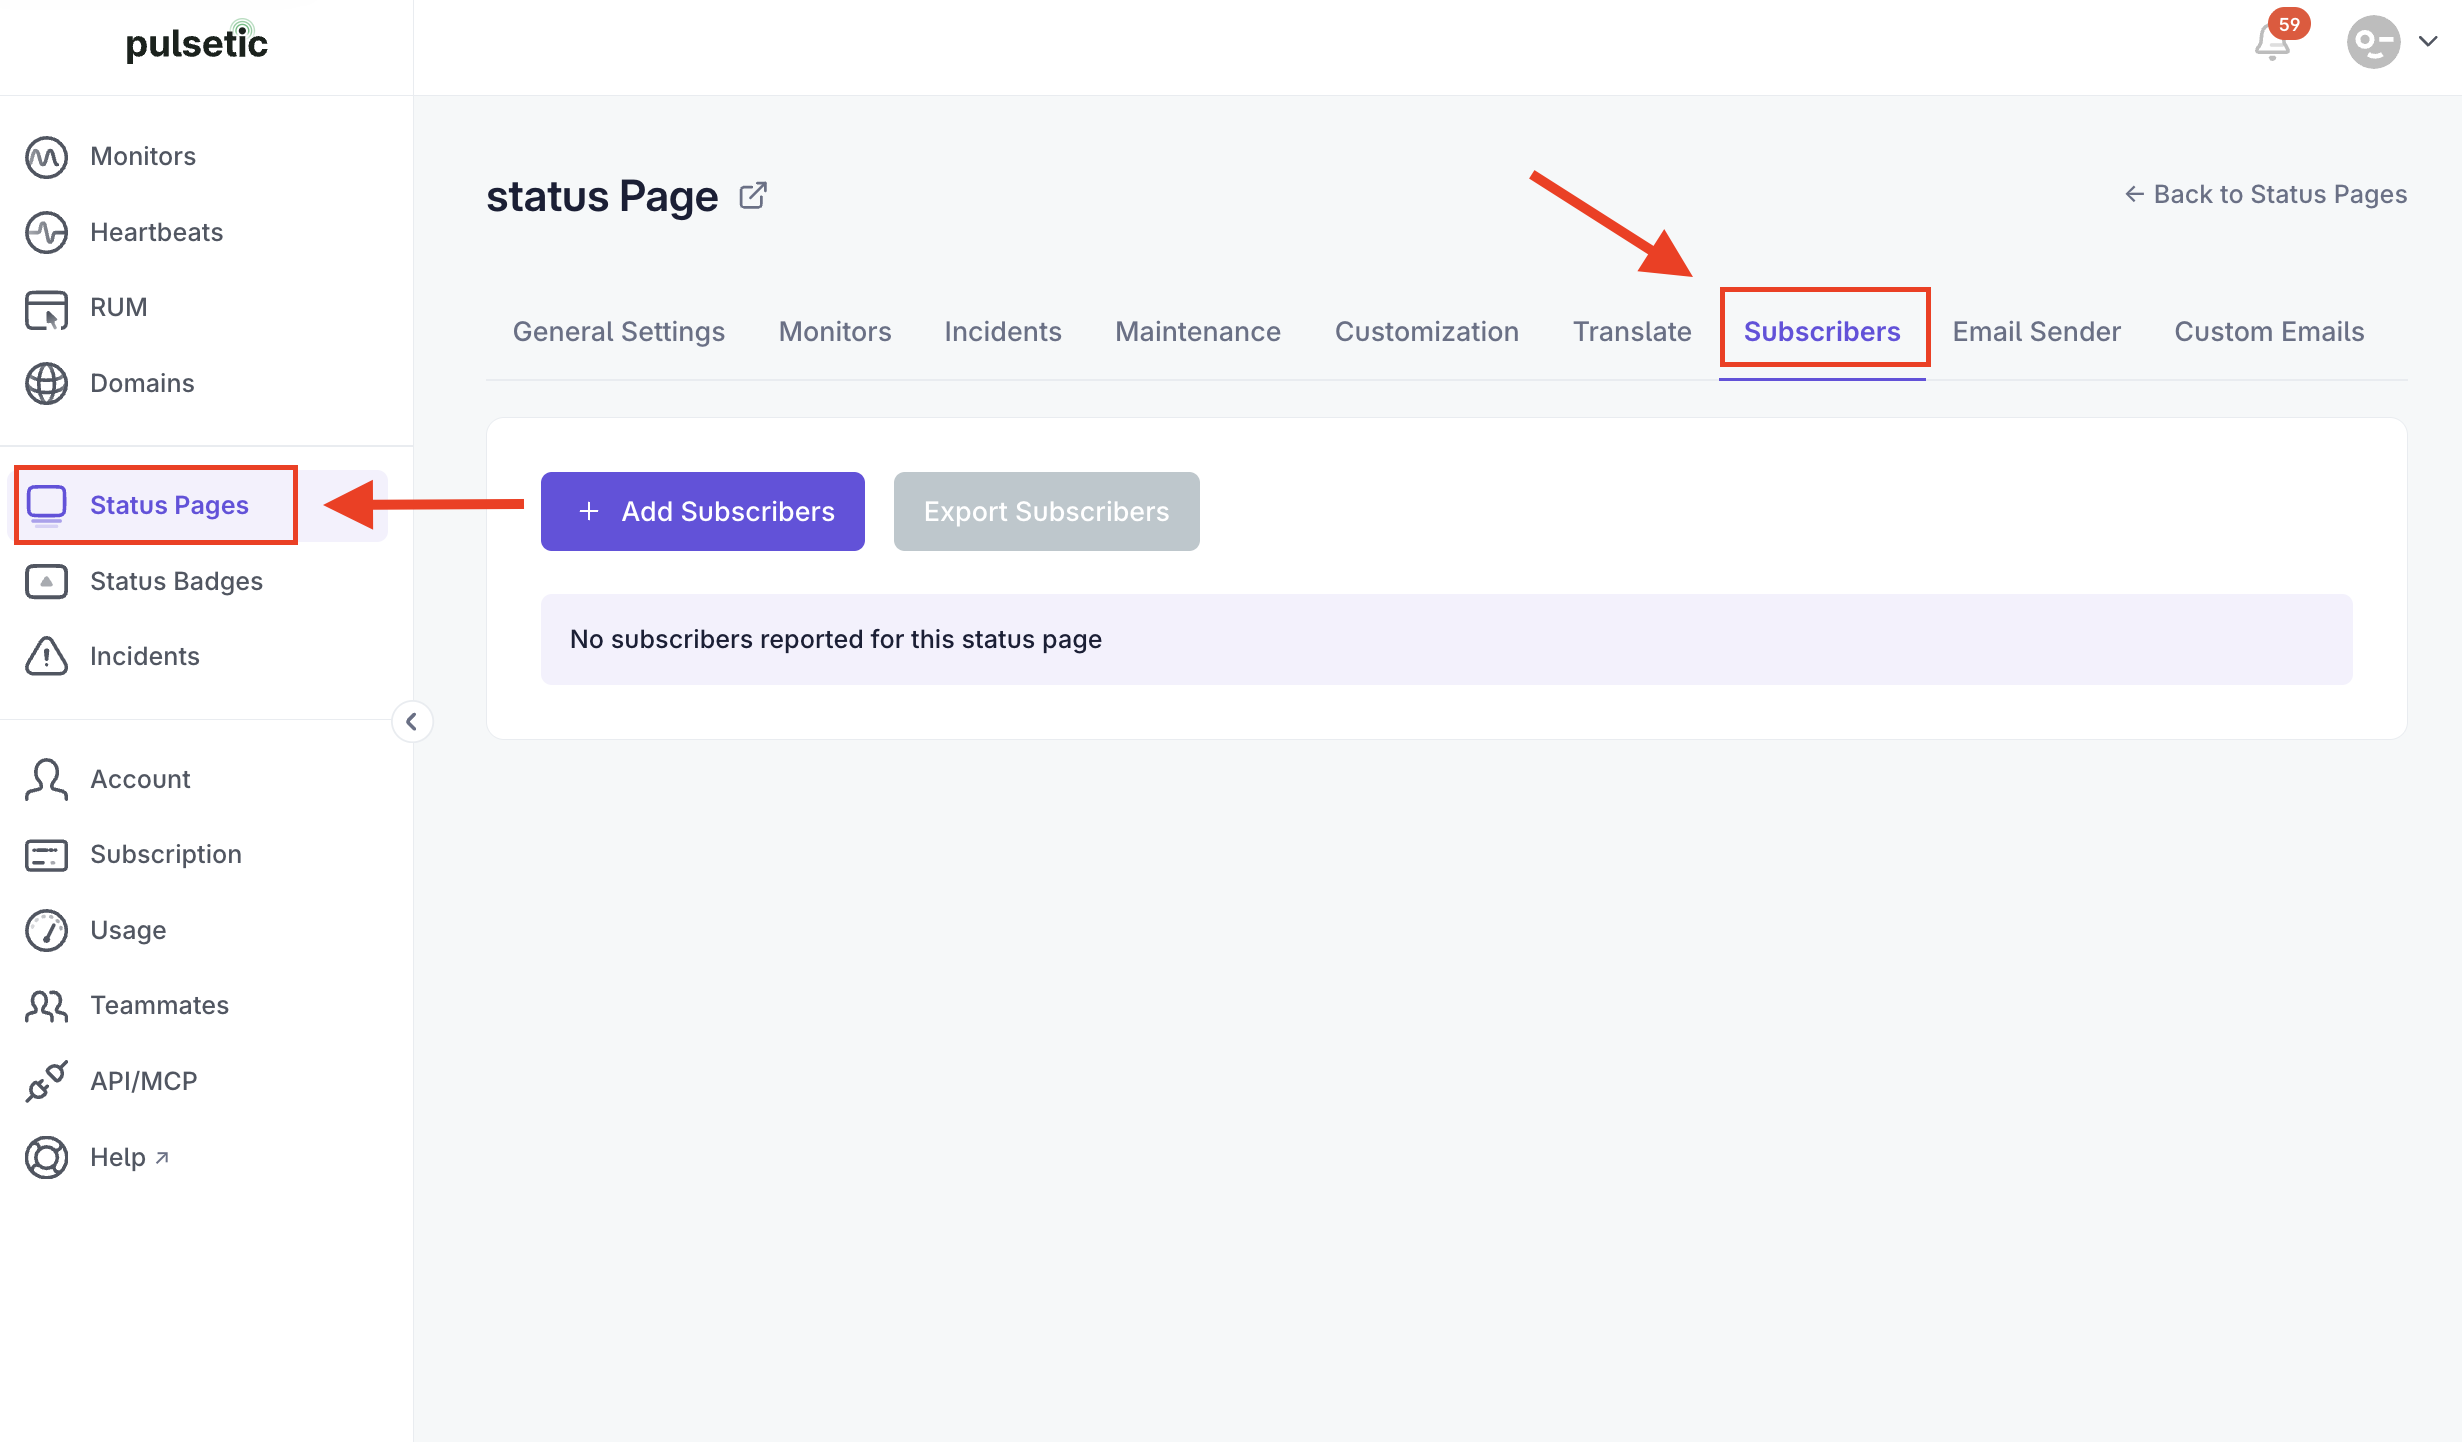This screenshot has width=2462, height=1442.
Task: Collapse the sidebar with chevron button
Action: [x=412, y=721]
